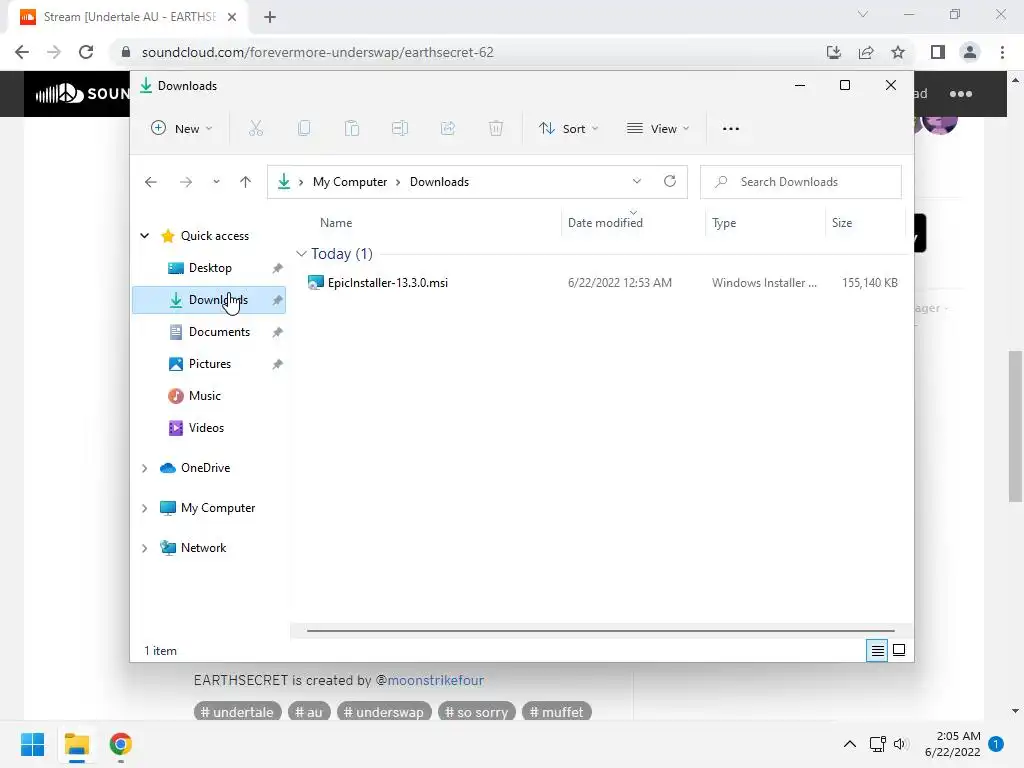The image size is (1024, 768).
Task: Select Desktop in Quick access
Action: [x=209, y=268]
